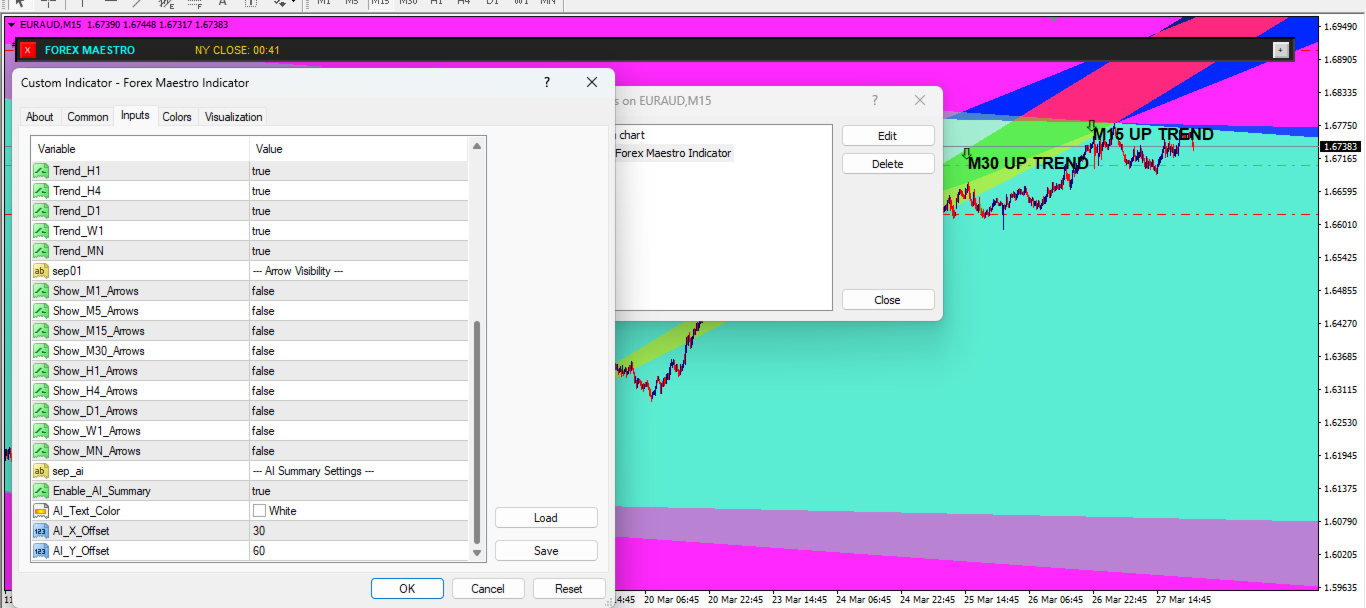Click the 'ab' string icon beside sep01
Screen dimensions: 1366x608
pos(41,271)
